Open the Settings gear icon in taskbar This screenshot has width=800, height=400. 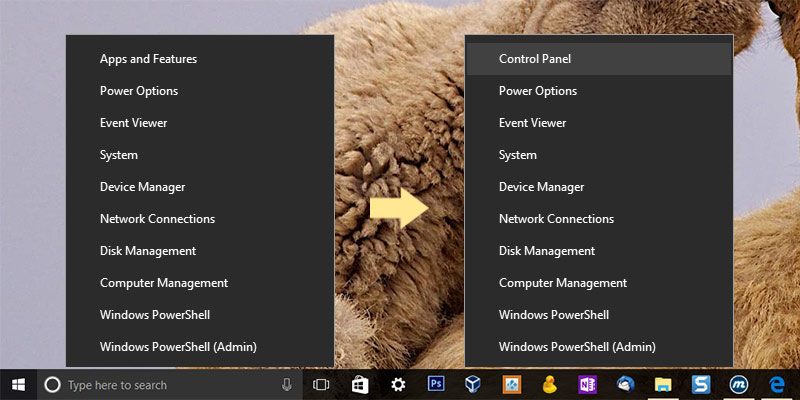pyautogui.click(x=398, y=385)
